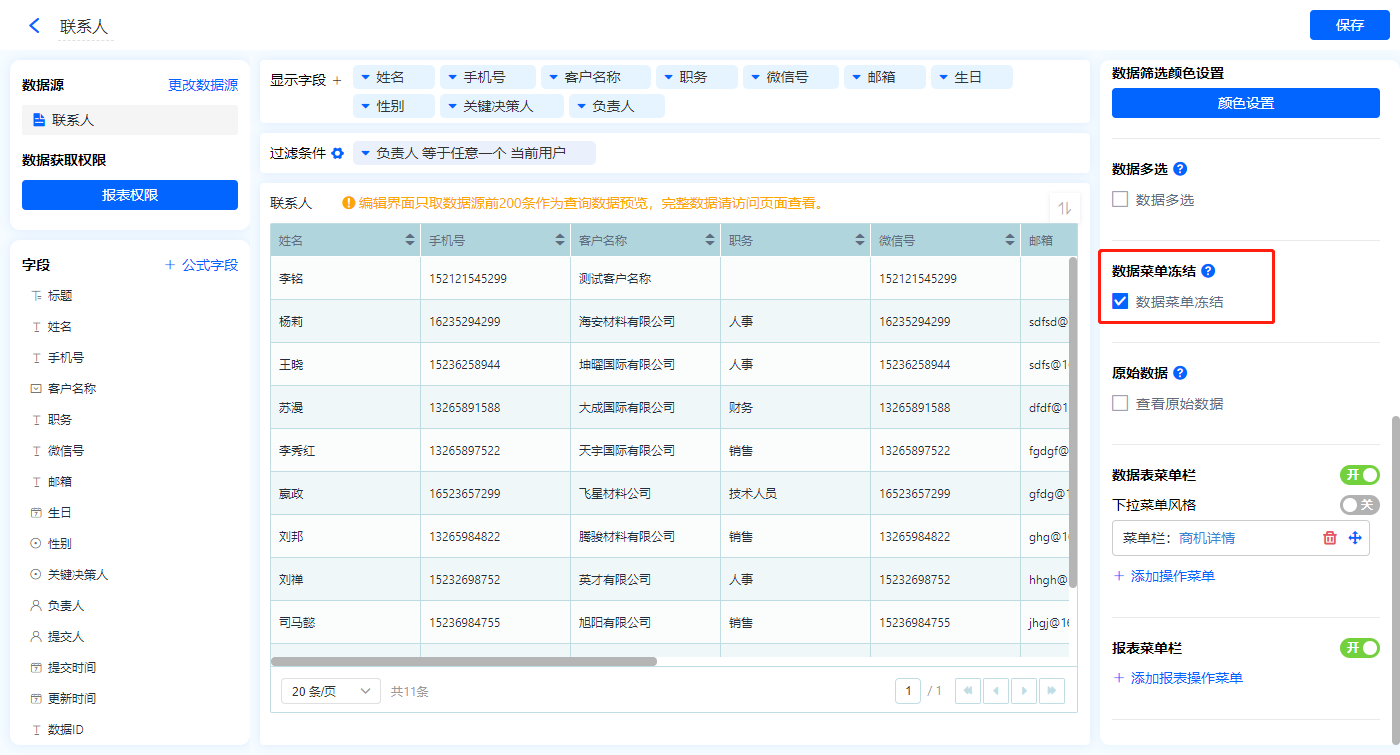Screen dimensions: 1400x755
Task: Click the move handle icon for 商机详情
Action: (x=1355, y=538)
